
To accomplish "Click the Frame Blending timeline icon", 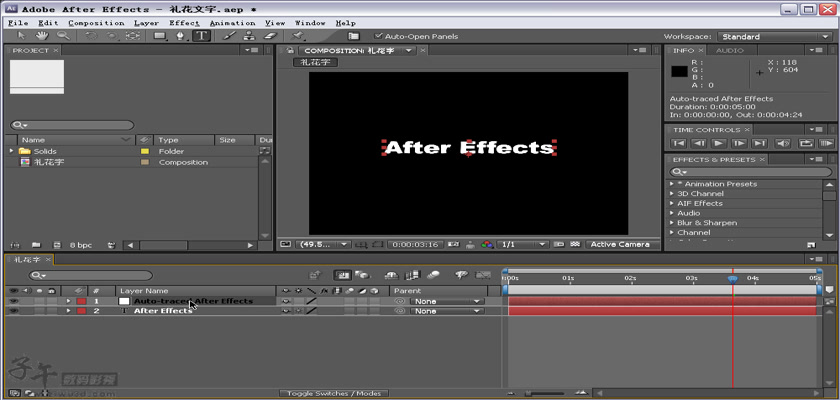I will pos(412,275).
